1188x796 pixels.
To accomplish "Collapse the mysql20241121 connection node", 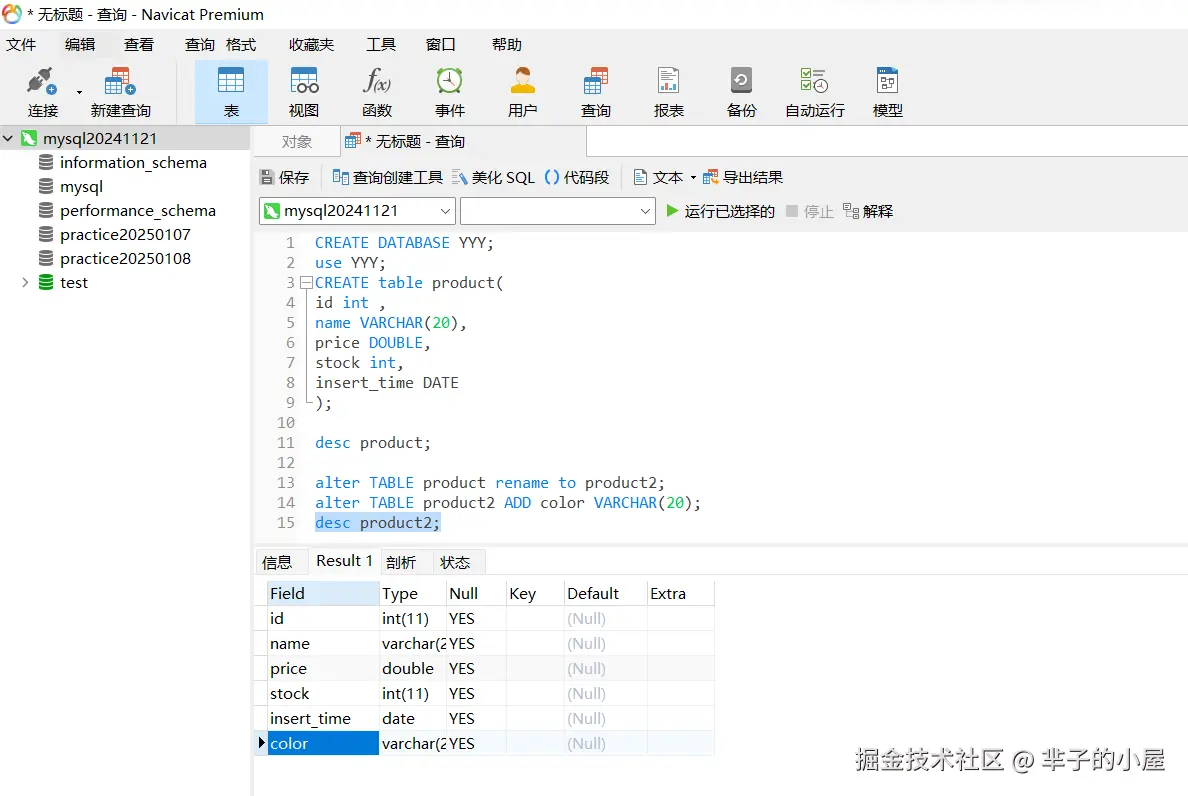I will click(x=8, y=139).
